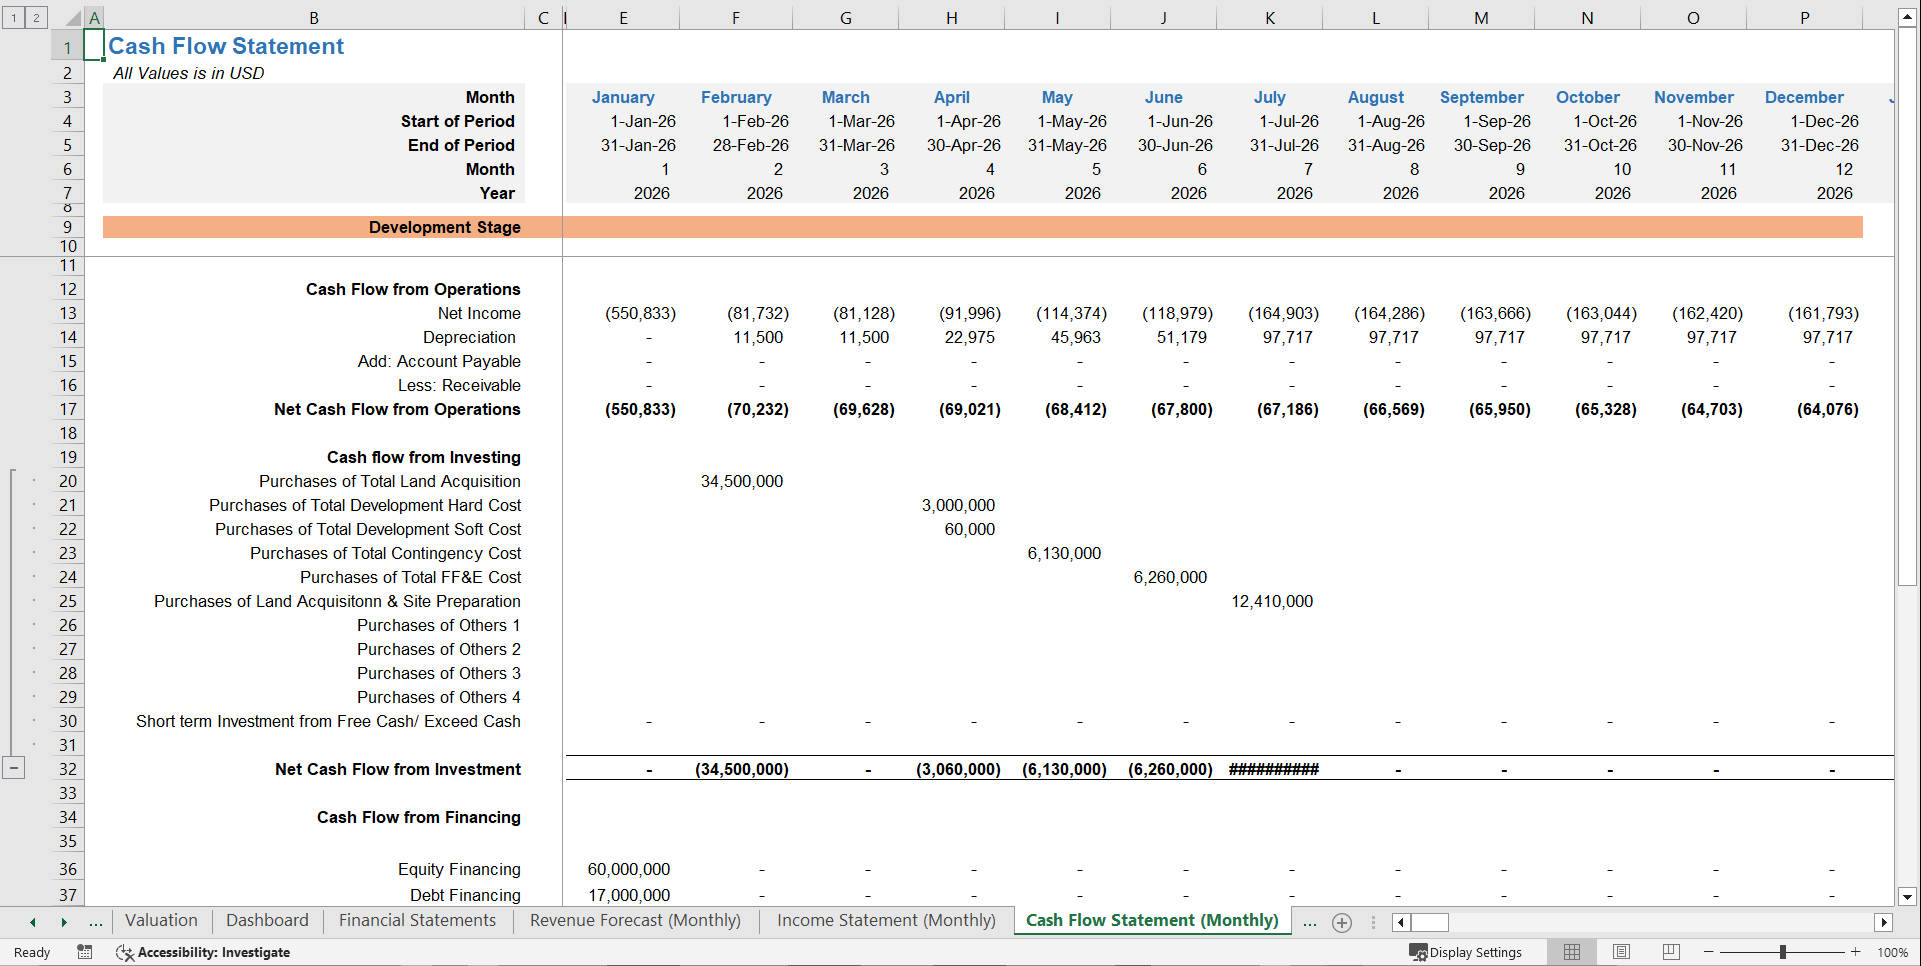Select the column E header
The height and width of the screenshot is (966, 1921).
point(624,17)
